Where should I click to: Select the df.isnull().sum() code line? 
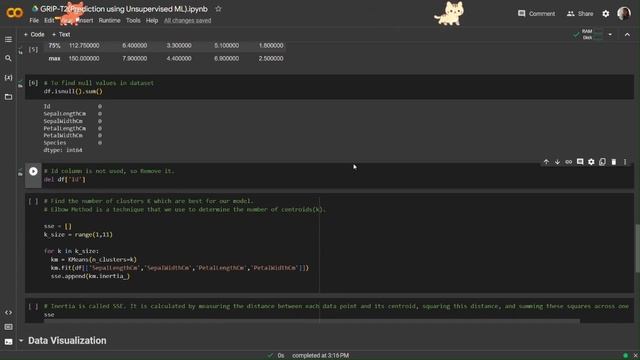pos(73,91)
